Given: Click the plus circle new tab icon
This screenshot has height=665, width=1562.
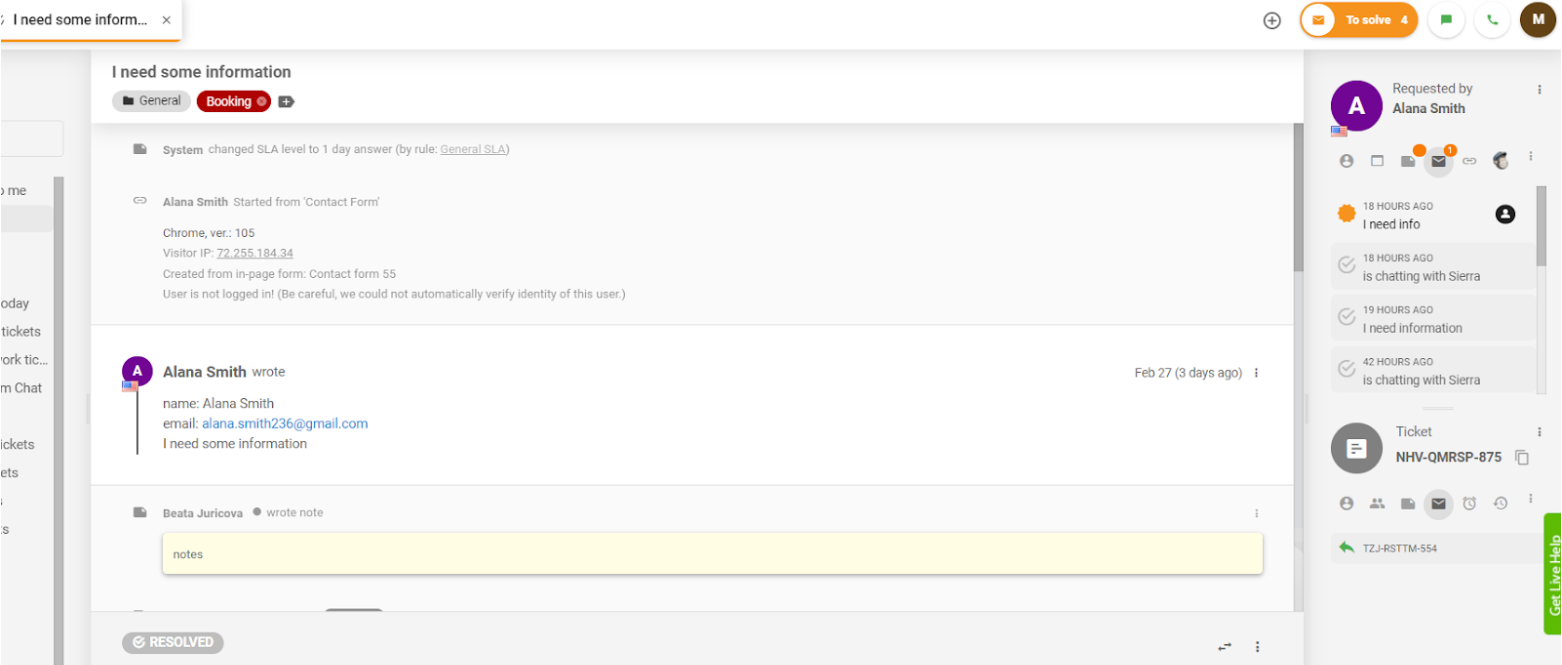Looking at the screenshot, I should pyautogui.click(x=1272, y=20).
